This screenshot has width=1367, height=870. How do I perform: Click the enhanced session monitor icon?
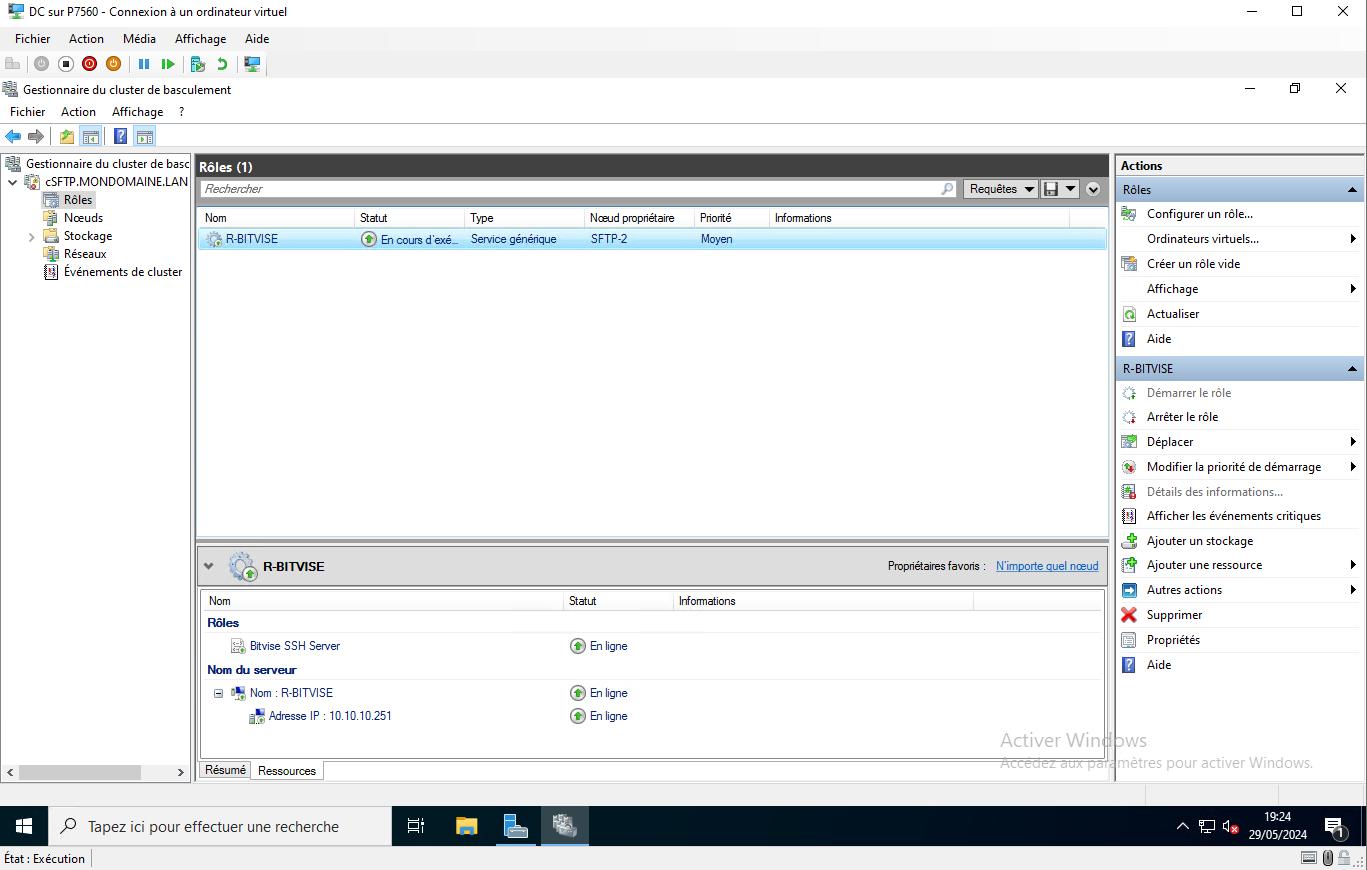(252, 64)
